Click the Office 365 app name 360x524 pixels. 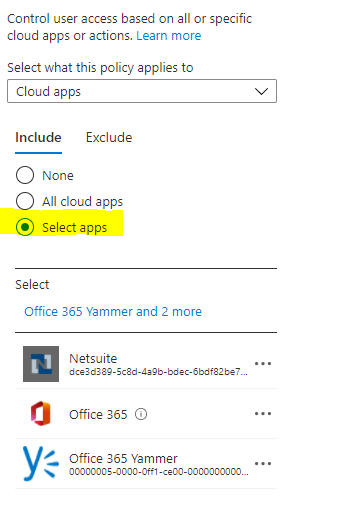coord(98,414)
